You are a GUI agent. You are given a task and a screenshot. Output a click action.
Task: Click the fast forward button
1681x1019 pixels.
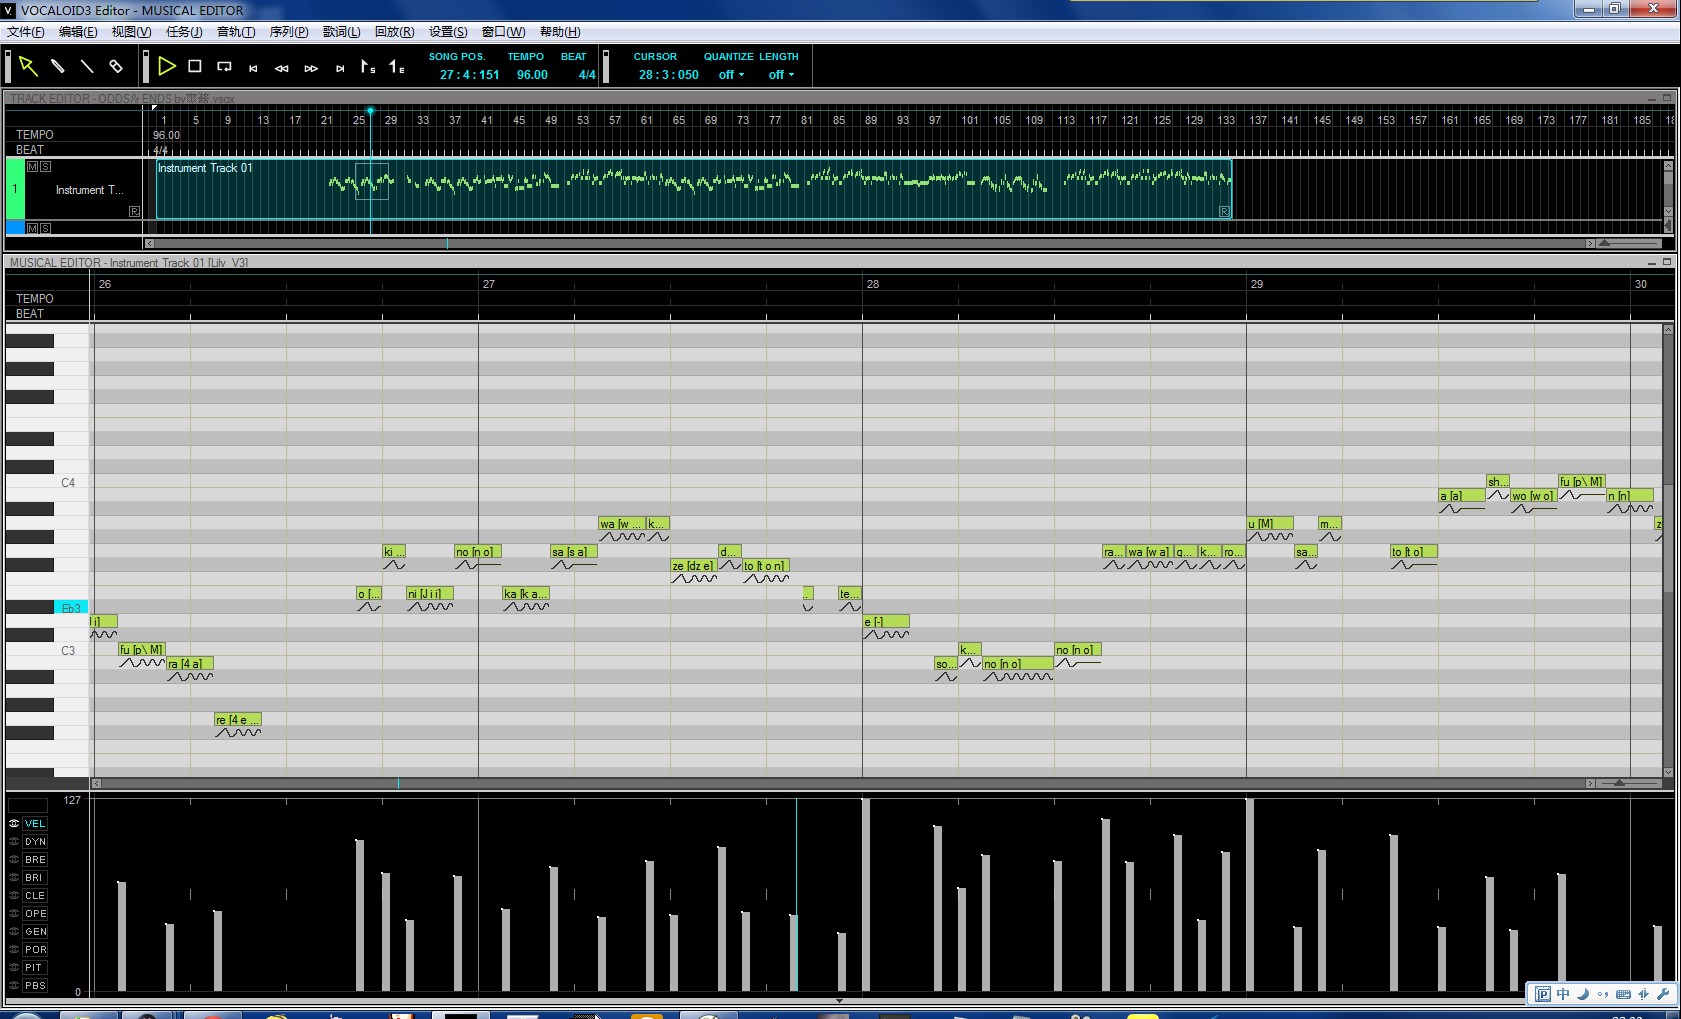[x=311, y=68]
